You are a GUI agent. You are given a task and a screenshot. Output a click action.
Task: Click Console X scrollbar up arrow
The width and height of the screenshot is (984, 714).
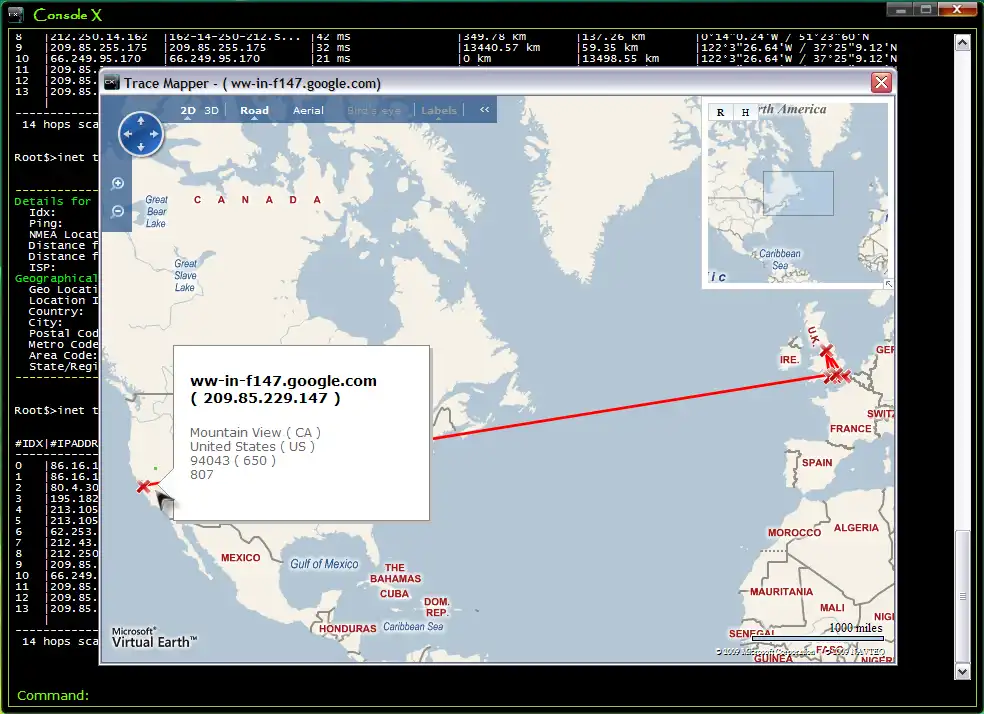[962, 43]
